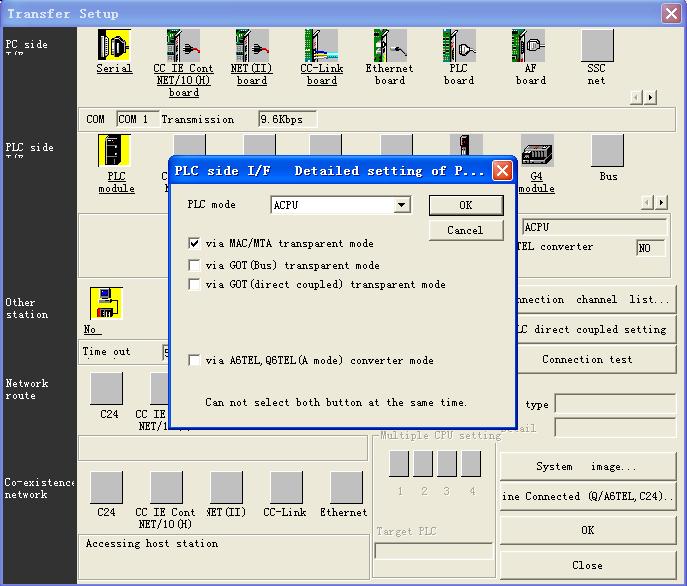
Task: Enable via A6TEL,Q6TEL(A mode) converter mode
Action: [x=194, y=360]
